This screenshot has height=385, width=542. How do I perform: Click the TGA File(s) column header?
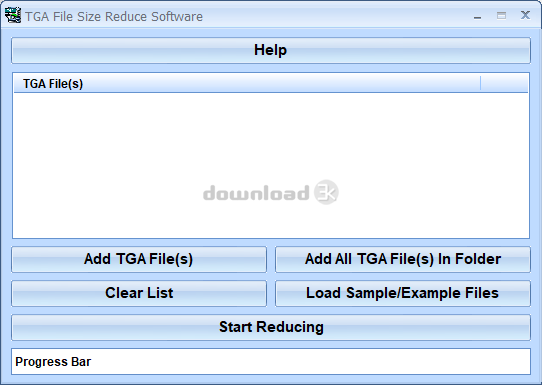click(247, 84)
